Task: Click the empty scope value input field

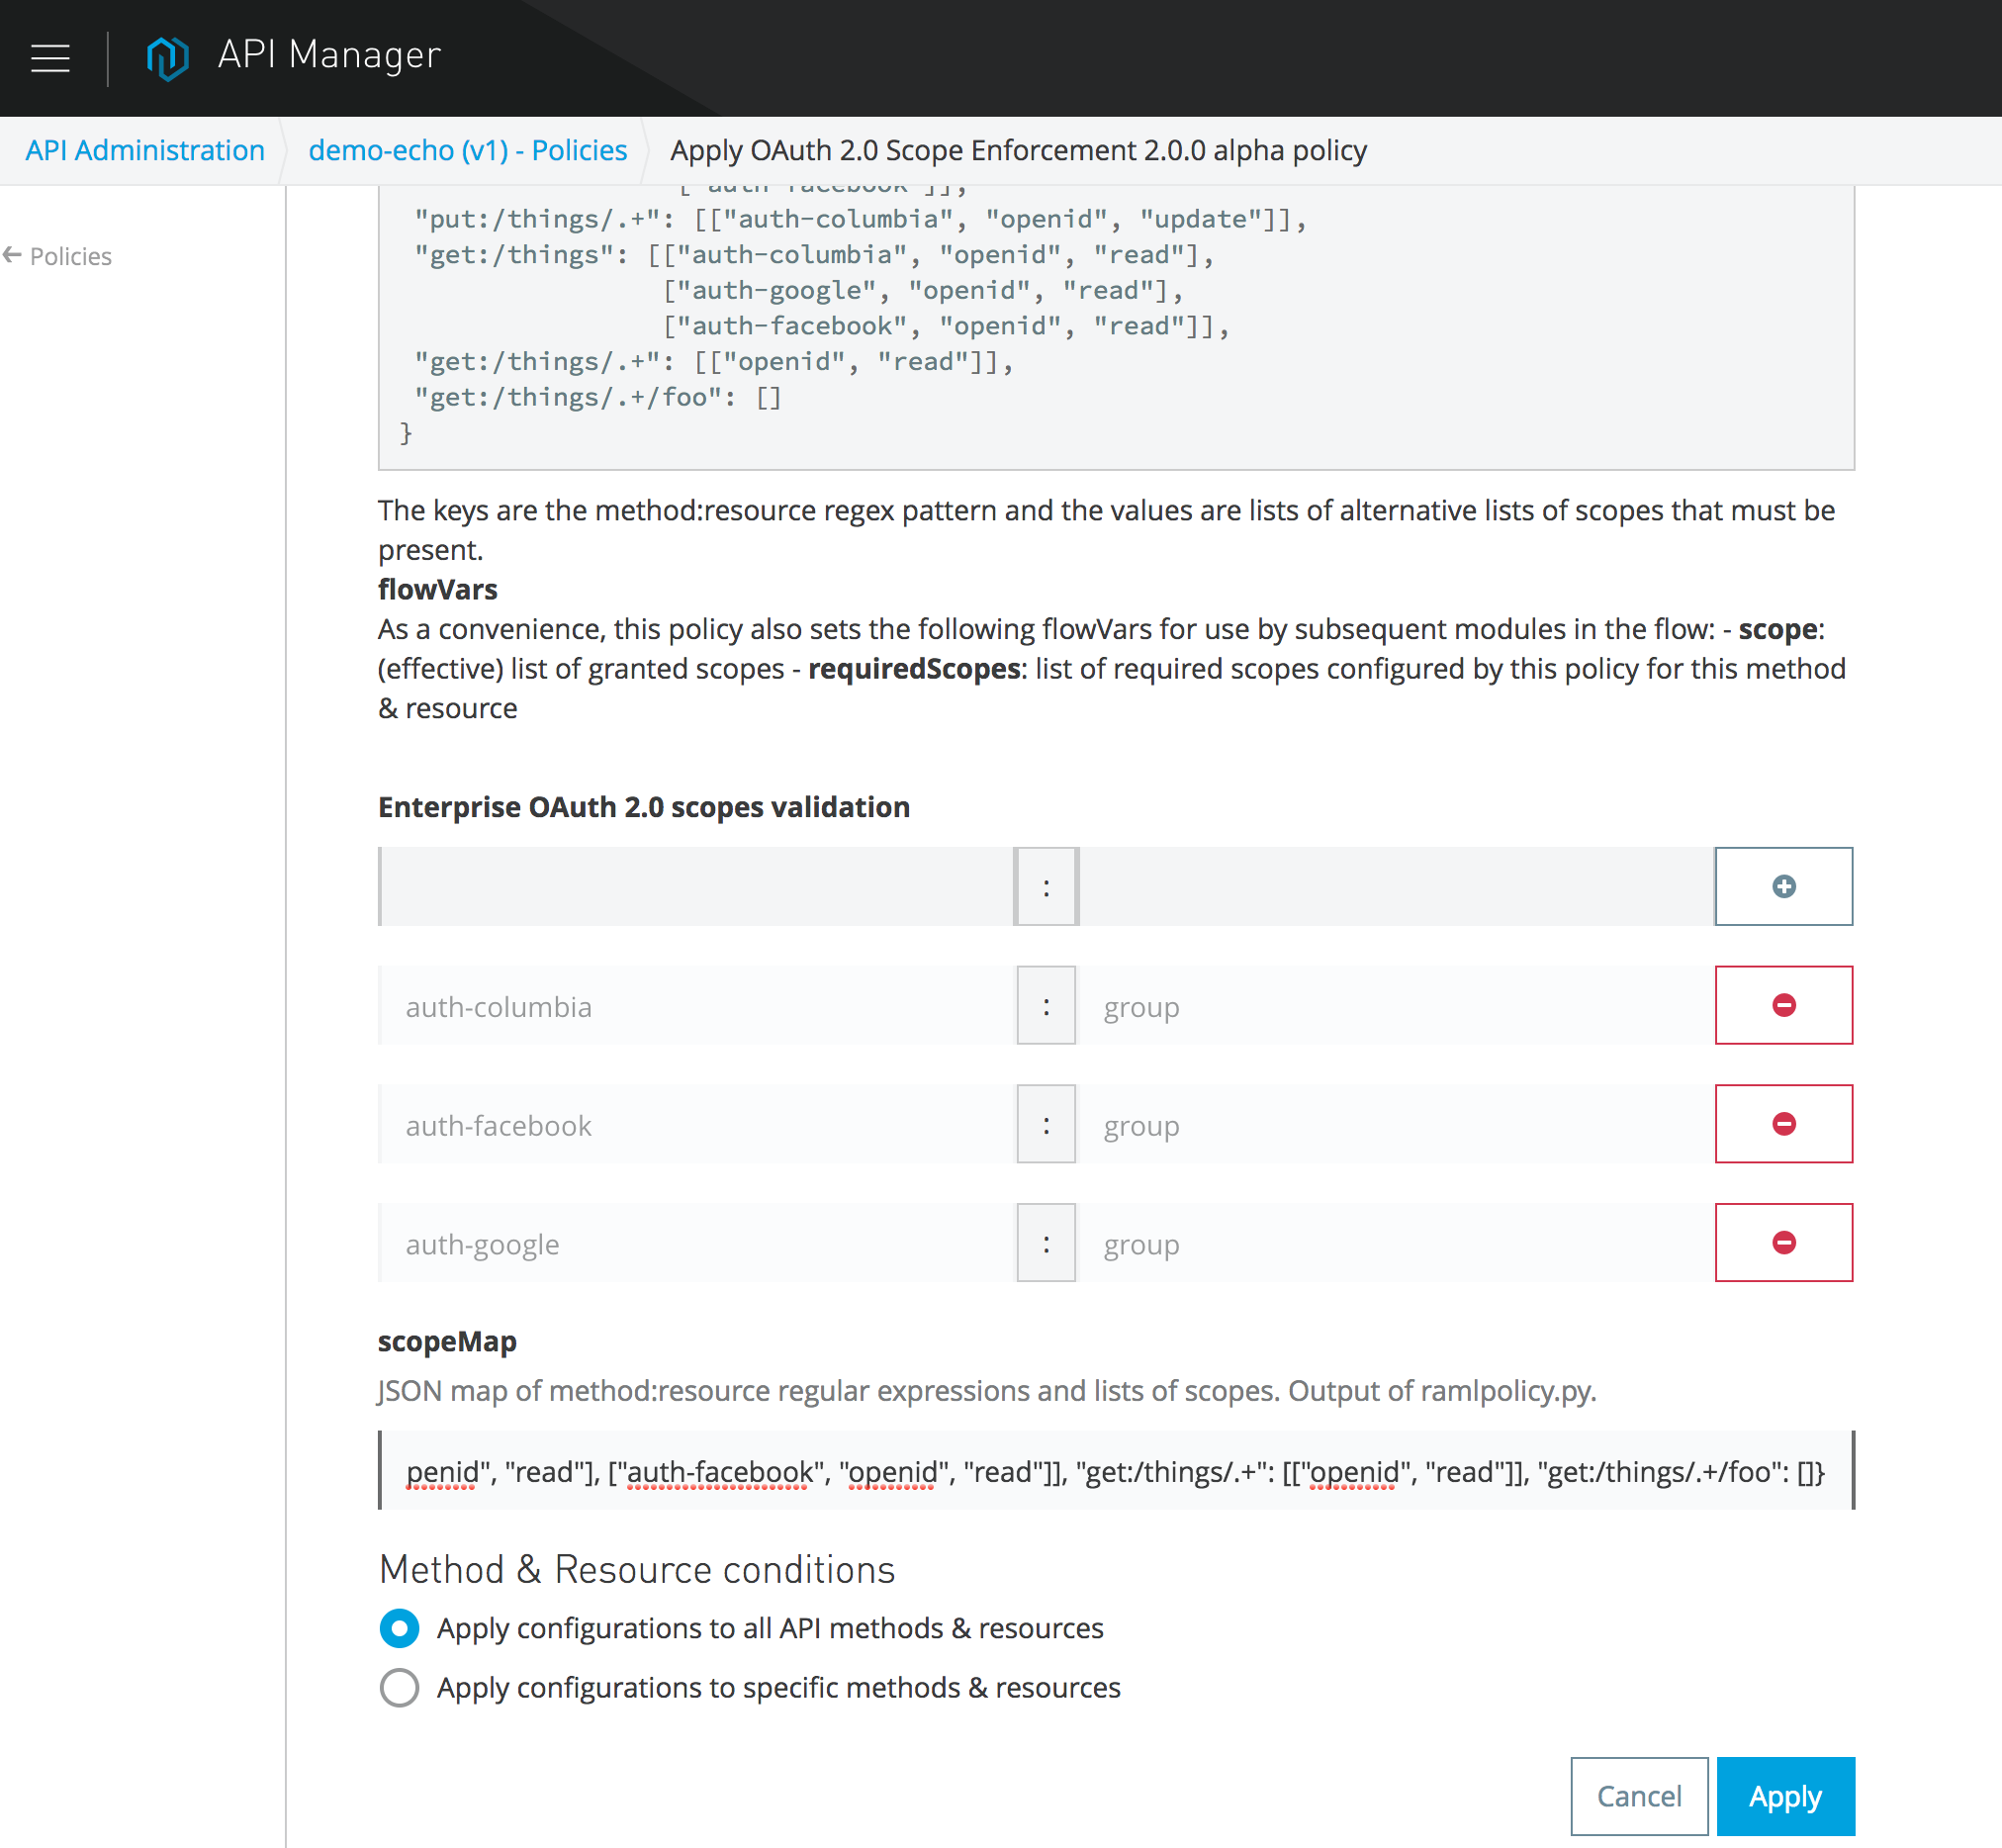Action: pos(1395,886)
